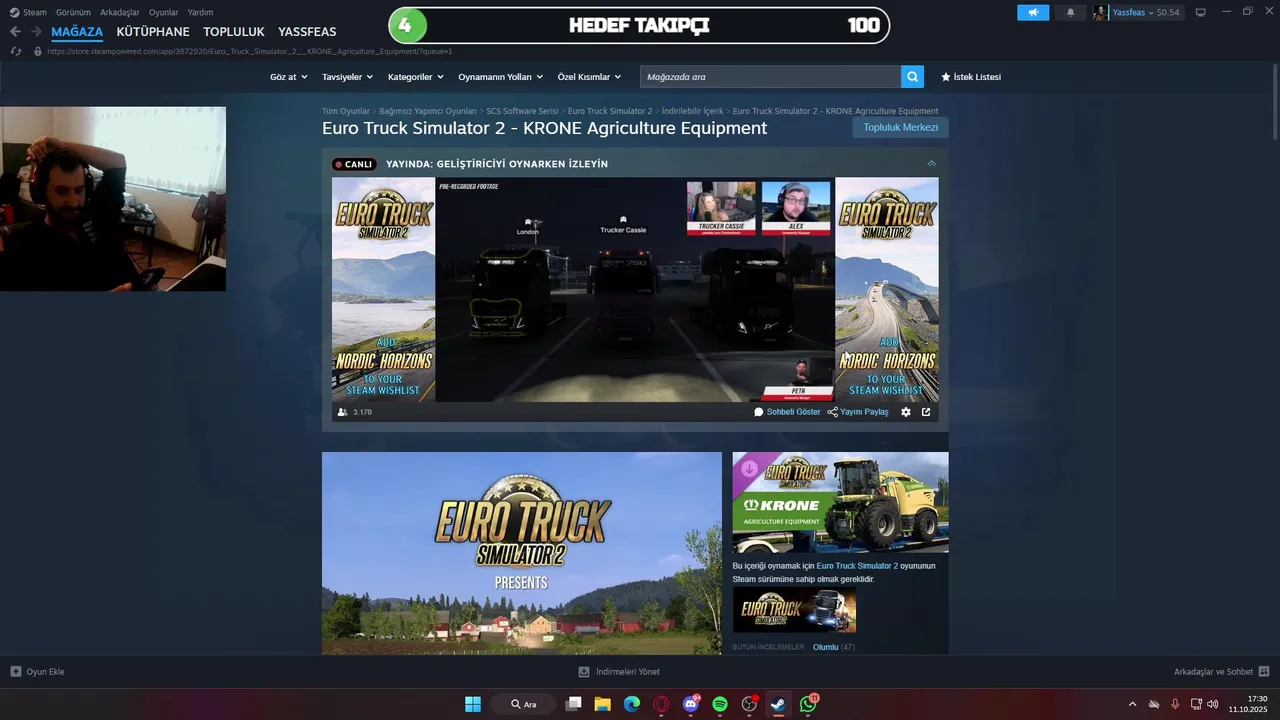Open the Görünüm menu
1280x720 pixels.
point(73,12)
